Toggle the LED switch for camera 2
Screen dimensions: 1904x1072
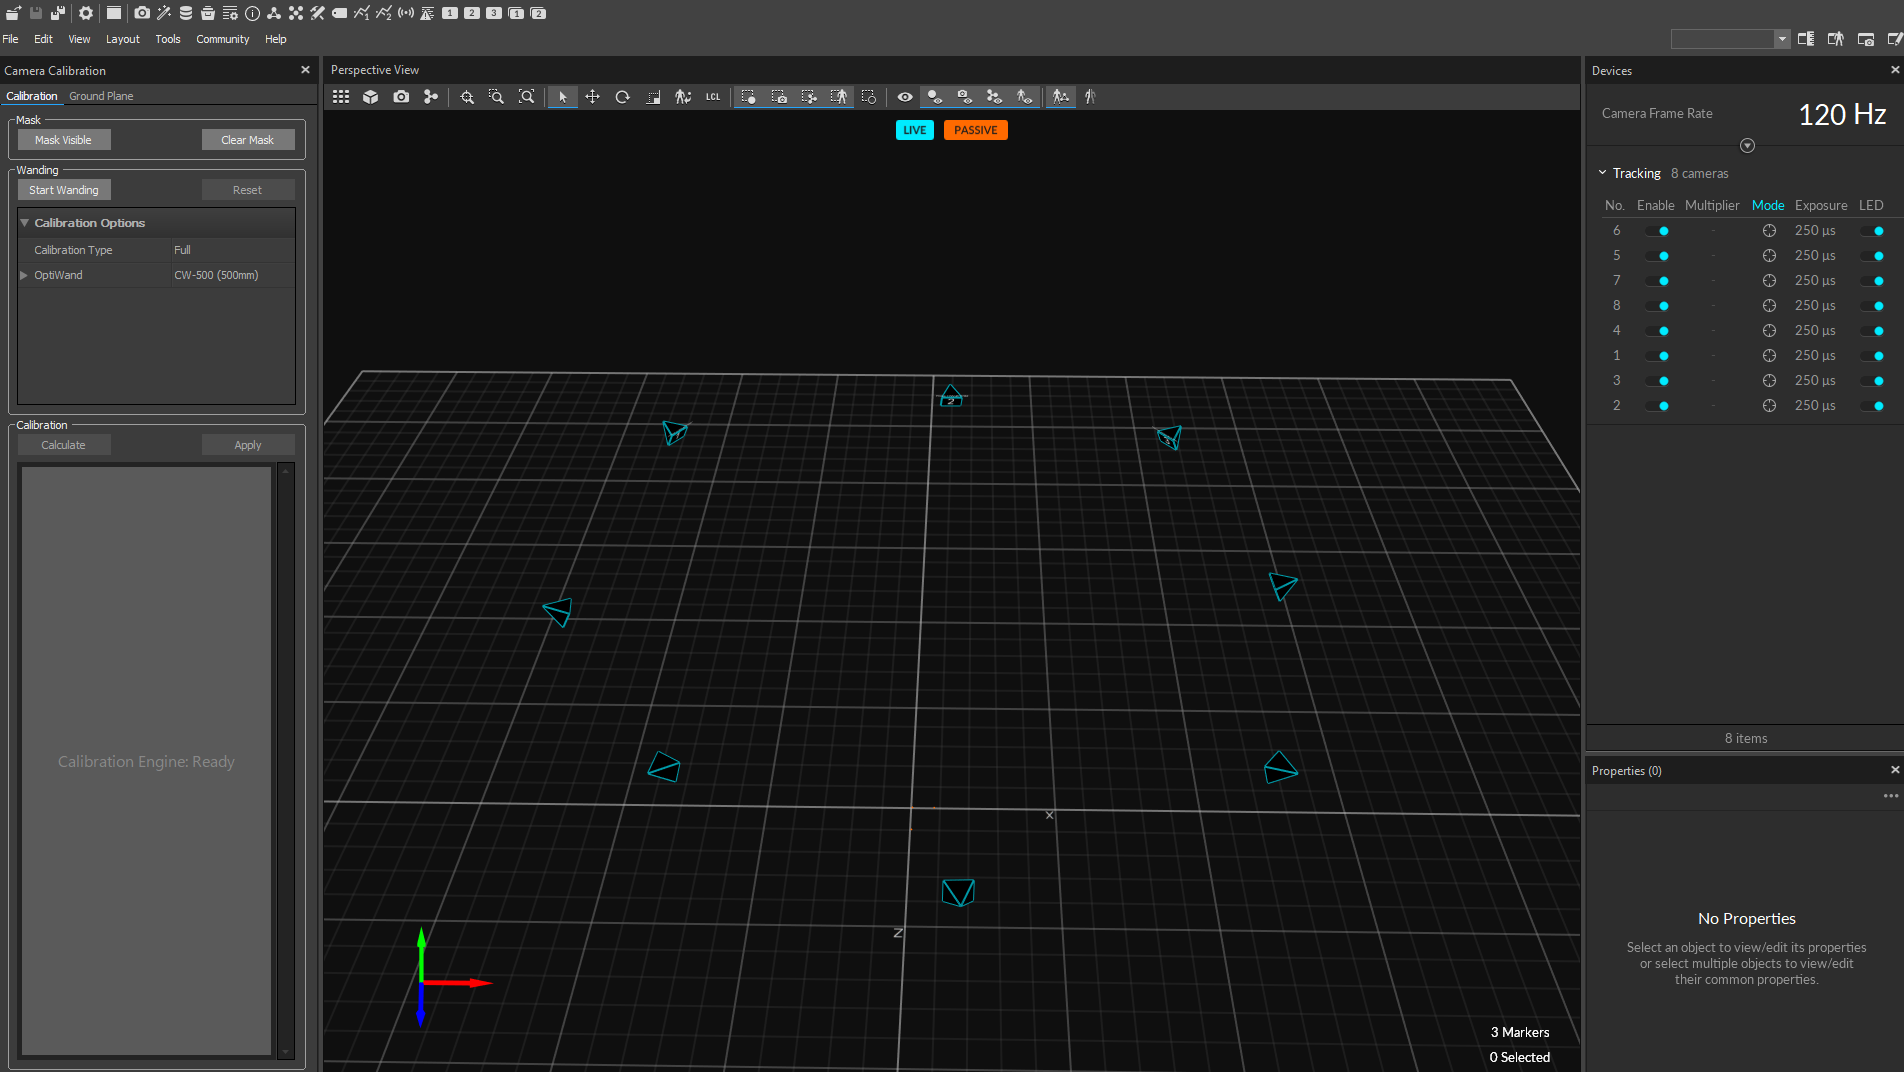pos(1872,406)
